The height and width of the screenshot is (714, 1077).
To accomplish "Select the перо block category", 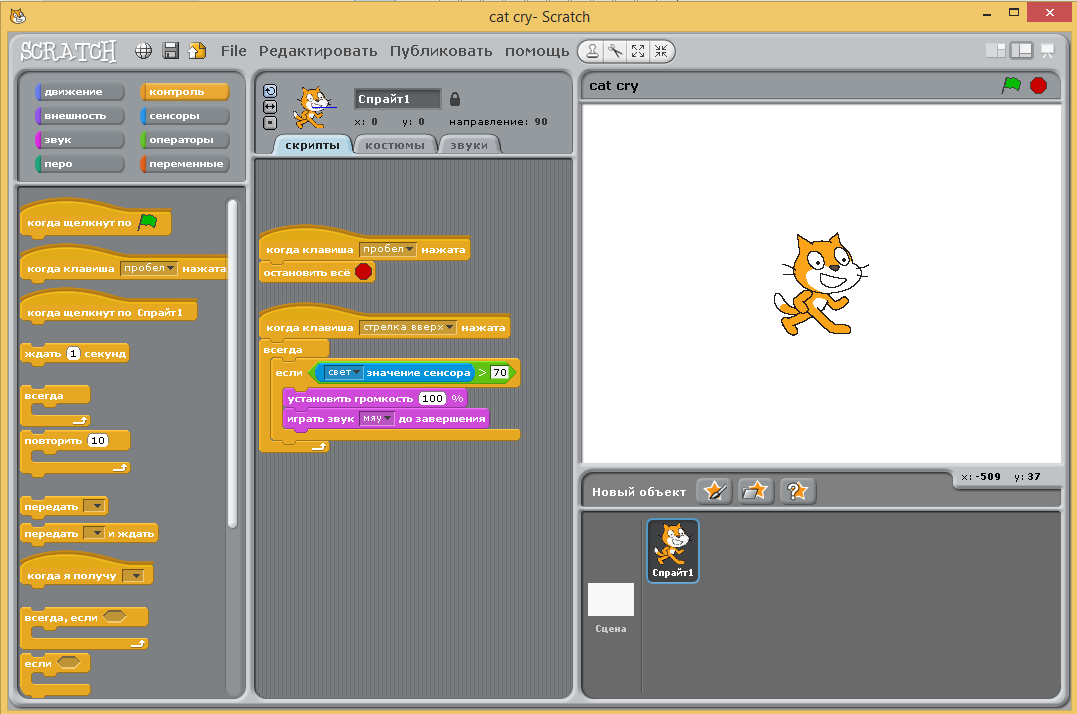I will [x=80, y=163].
